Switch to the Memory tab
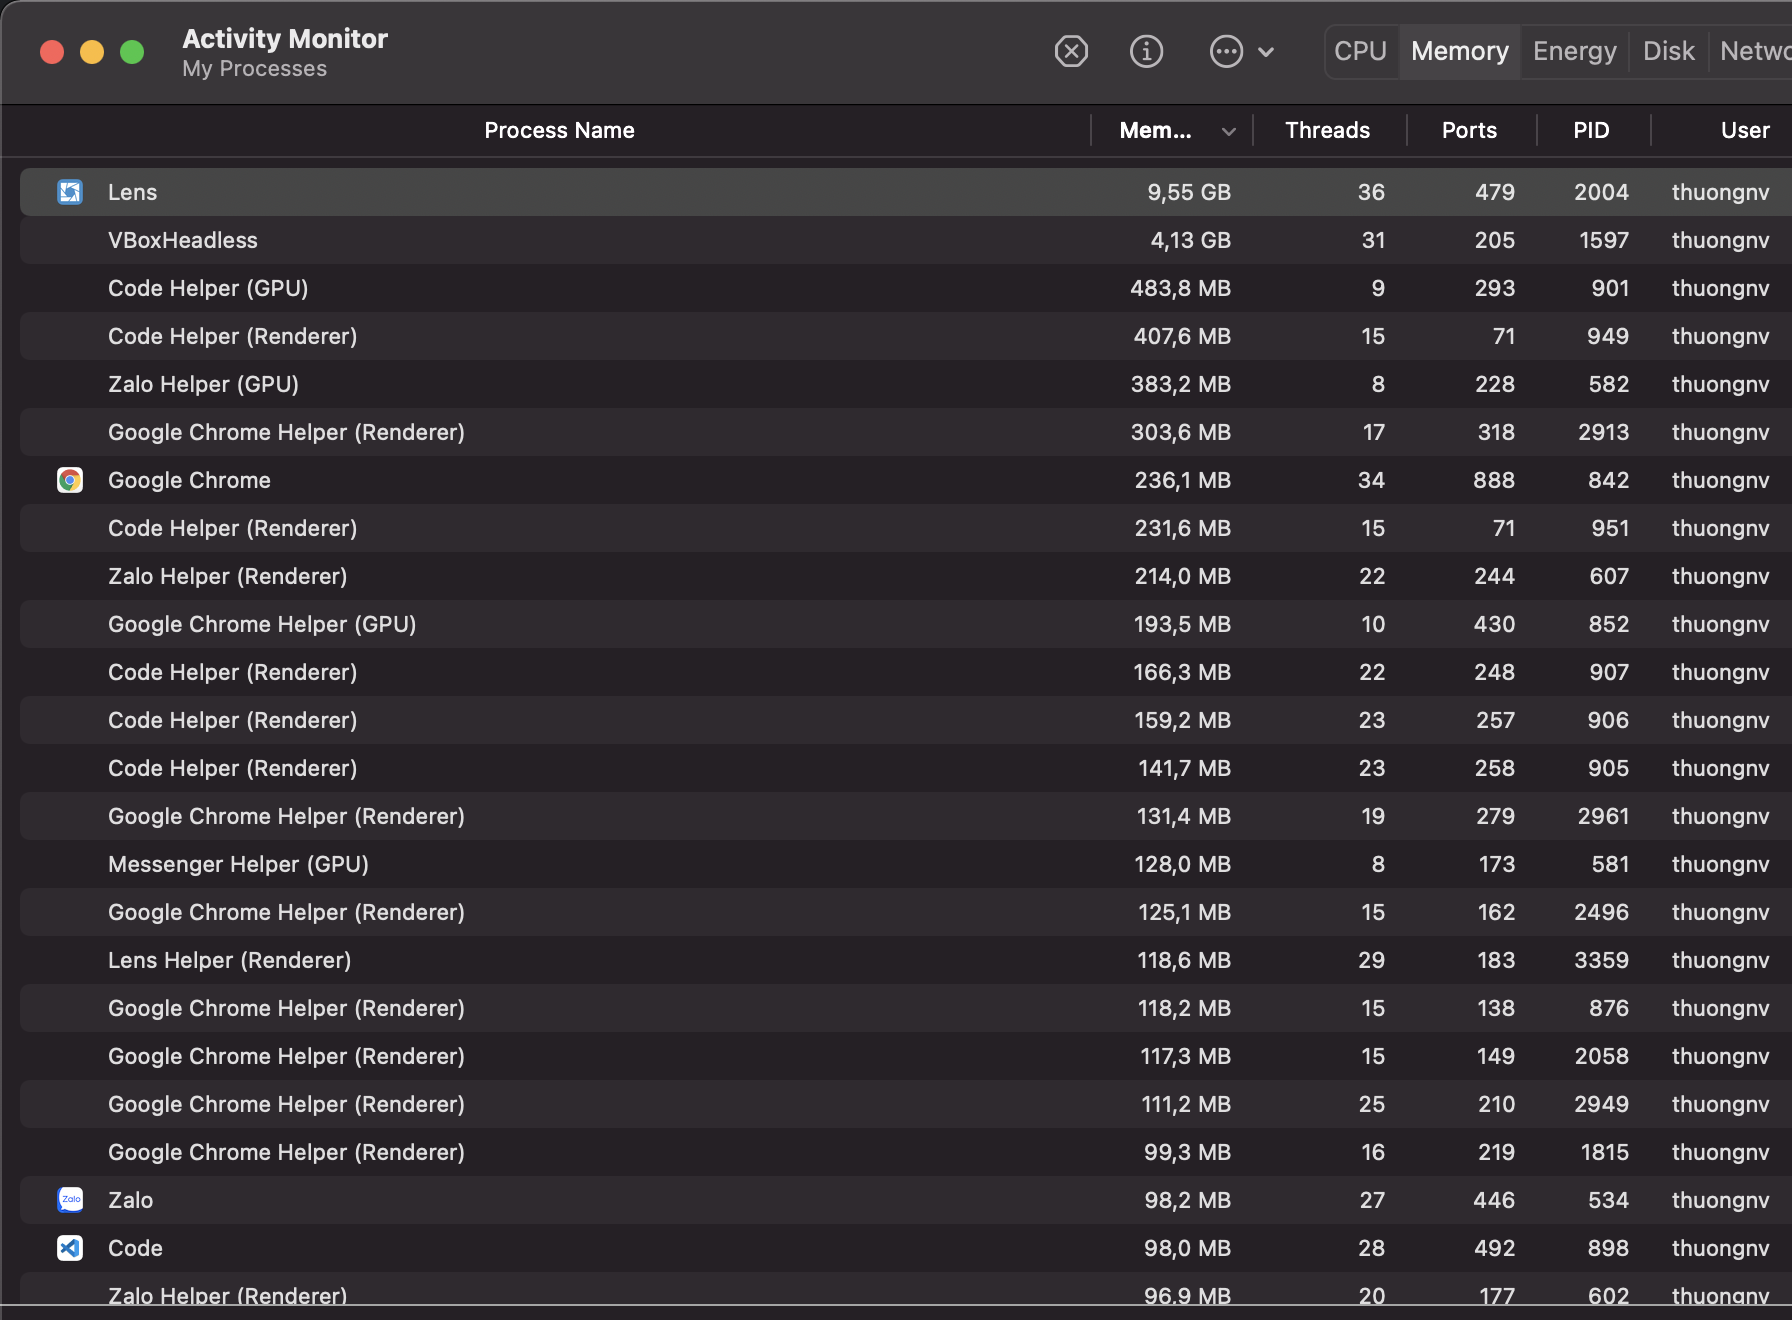This screenshot has height=1320, width=1792. (1460, 51)
